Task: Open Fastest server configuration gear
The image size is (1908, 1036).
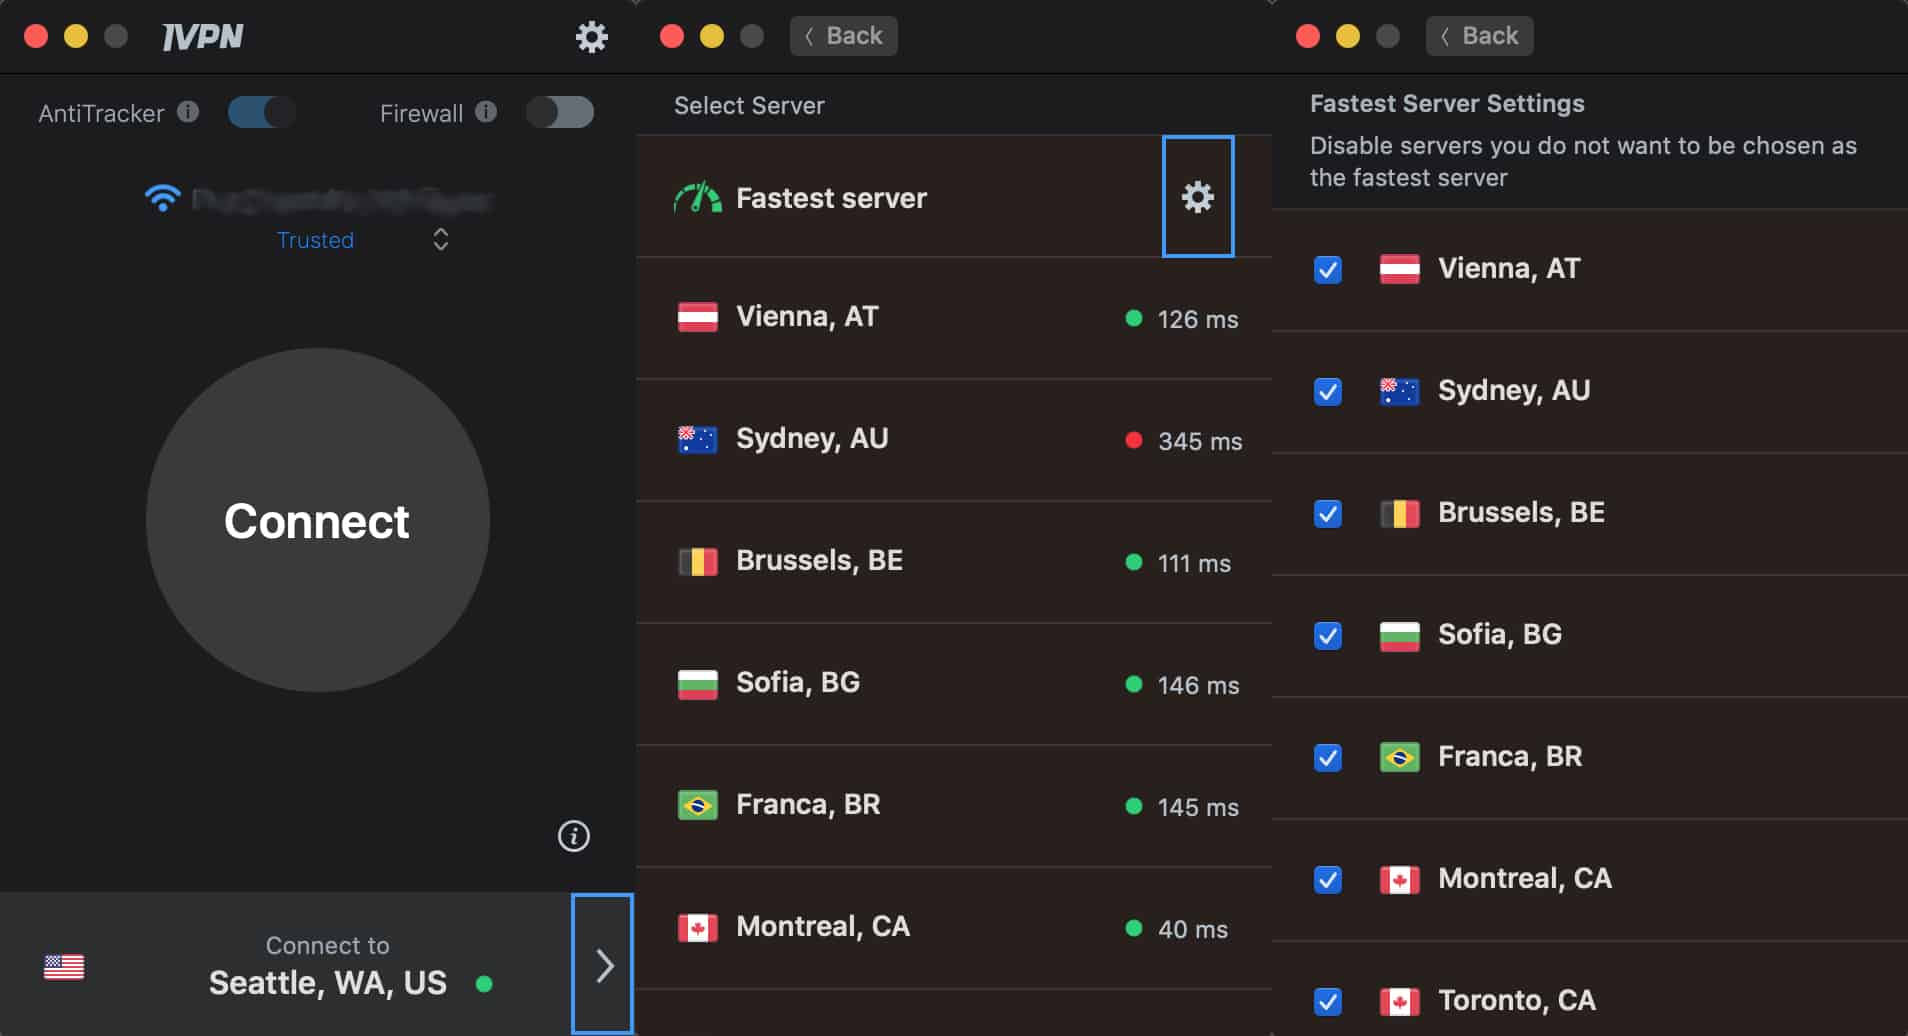Action: [x=1199, y=196]
